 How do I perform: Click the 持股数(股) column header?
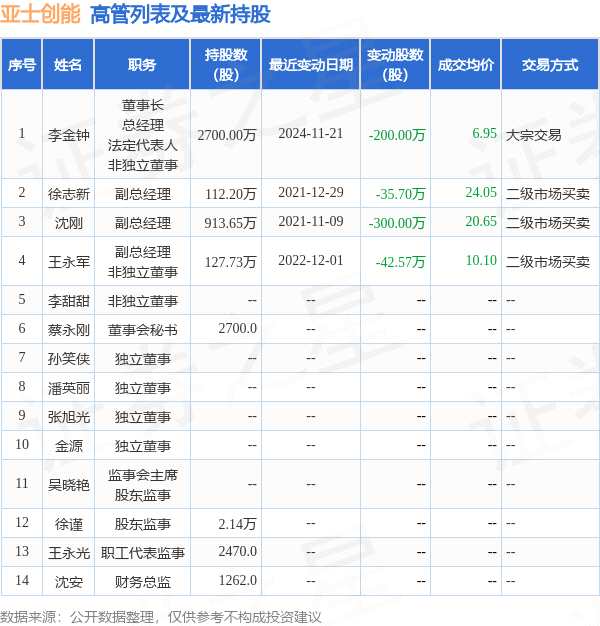click(x=226, y=64)
